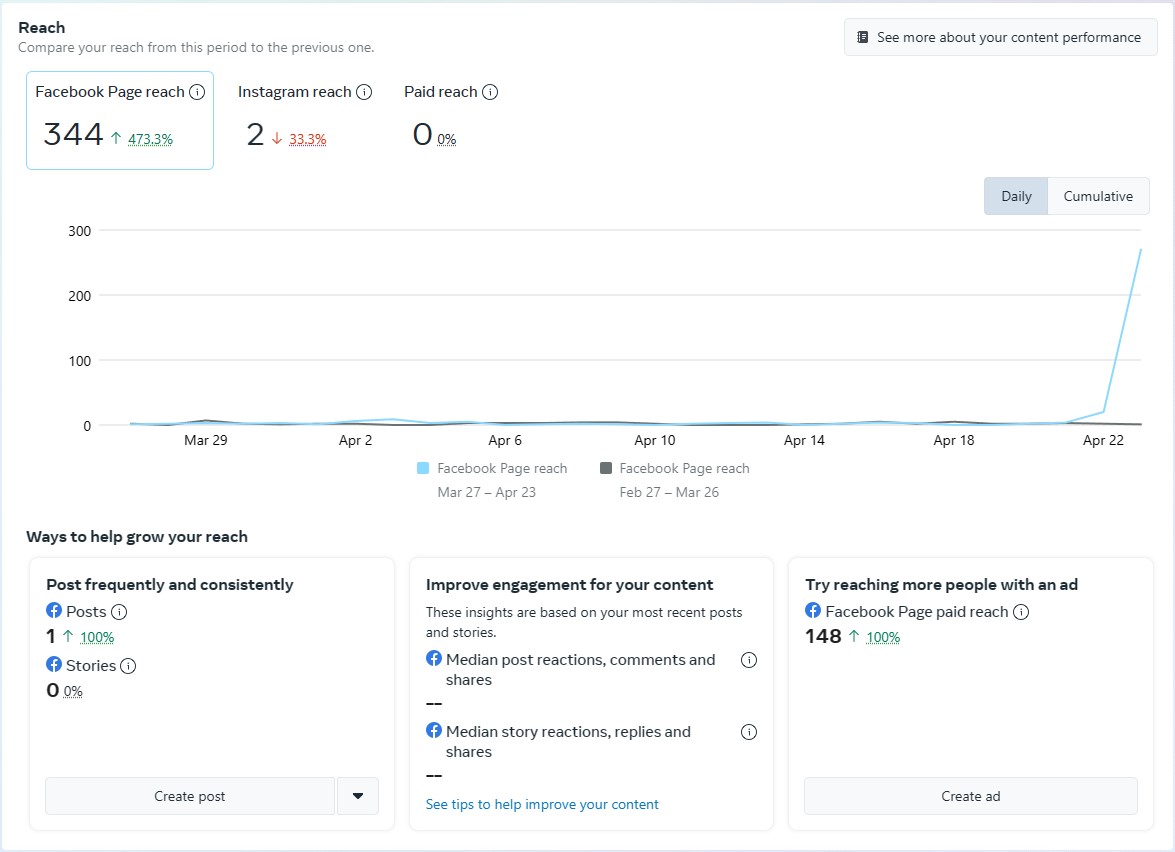Click red down arrow beside 33.3%
1175x852 pixels.
coord(277,139)
